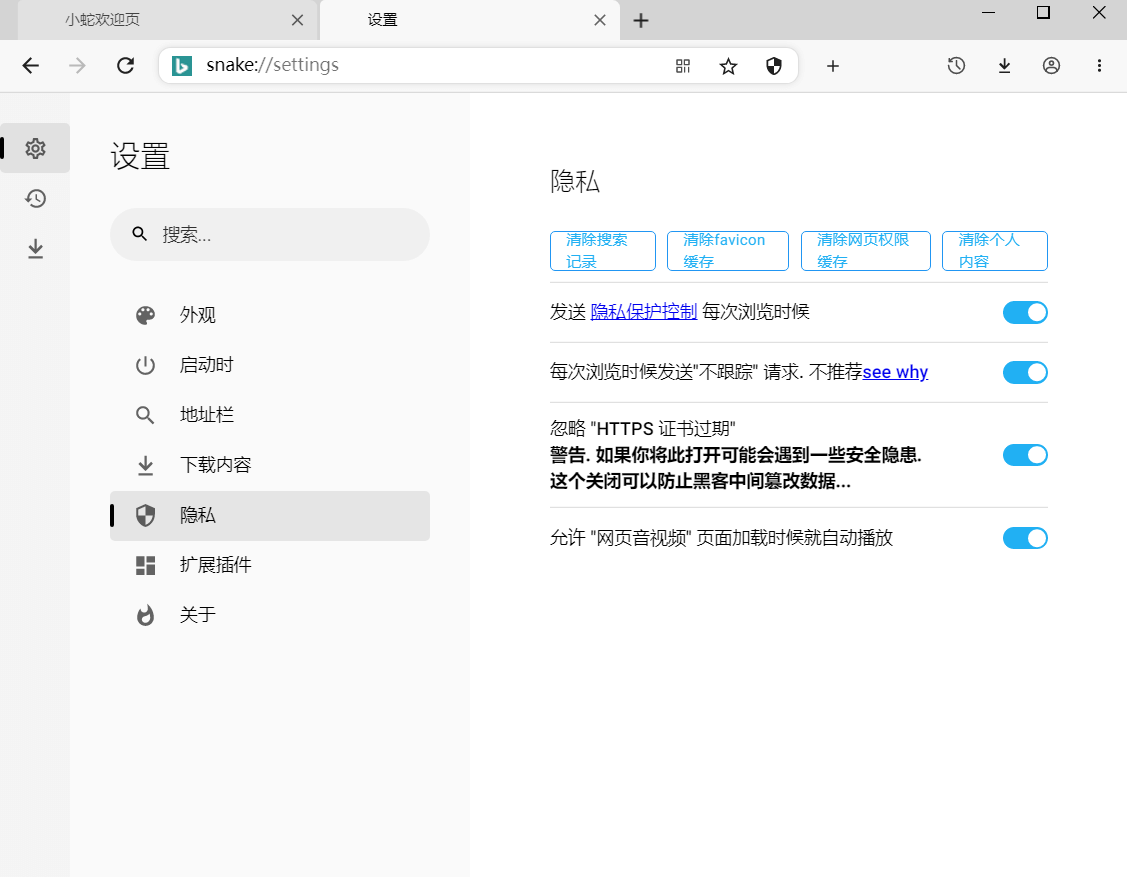Go back using the back arrow
The width and height of the screenshot is (1127, 877).
[x=30, y=65]
